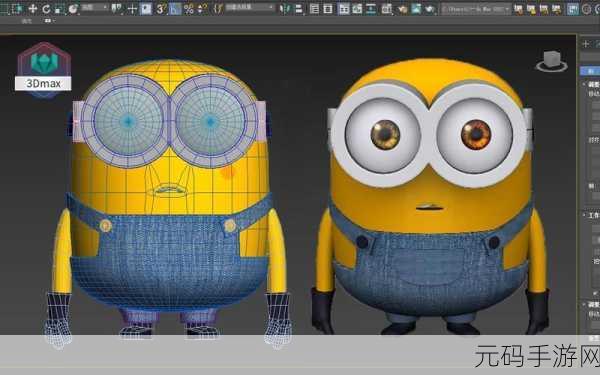
Task: Open Edit Named Selection Sets braces icon
Action: tap(218, 9)
